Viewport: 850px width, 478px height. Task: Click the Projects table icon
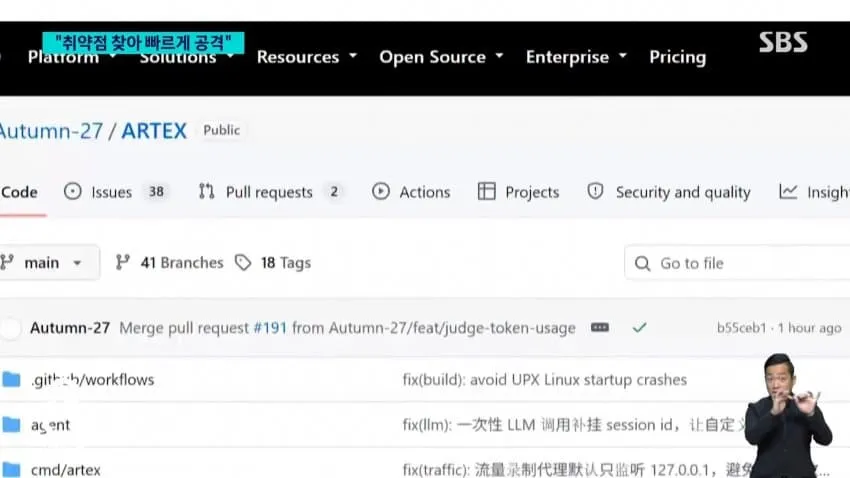486,191
